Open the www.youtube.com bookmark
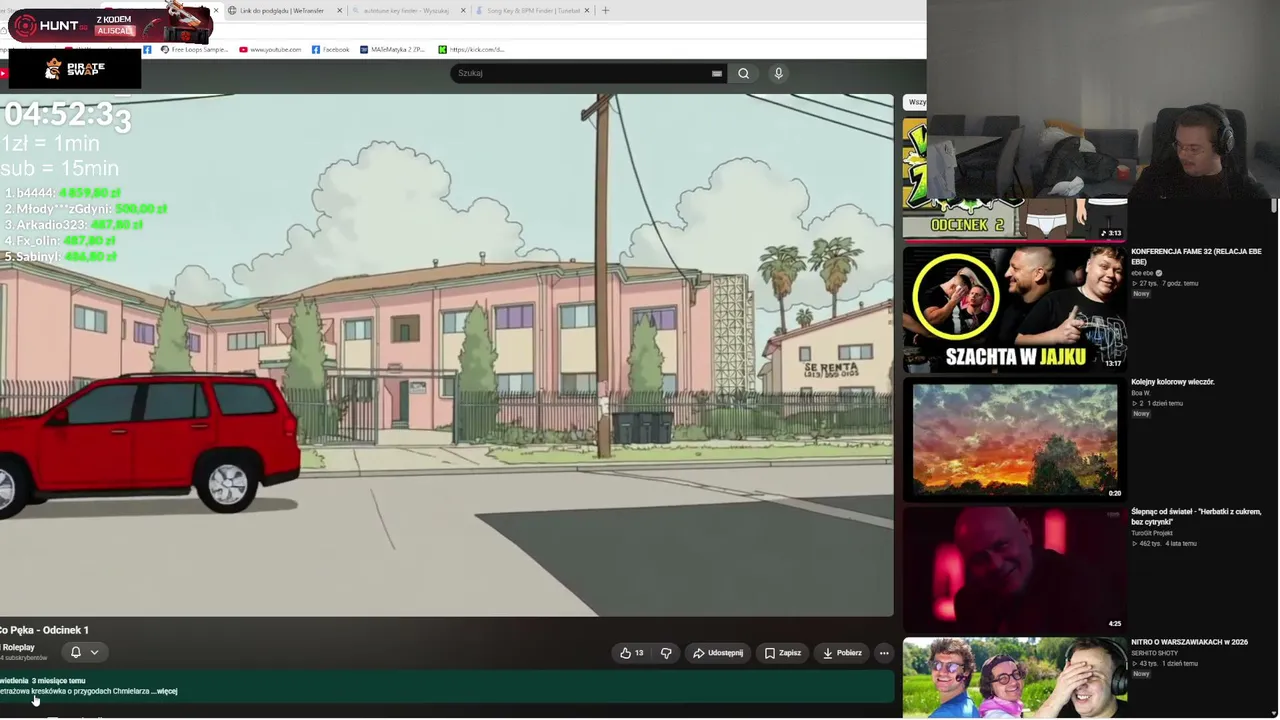 tap(270, 49)
